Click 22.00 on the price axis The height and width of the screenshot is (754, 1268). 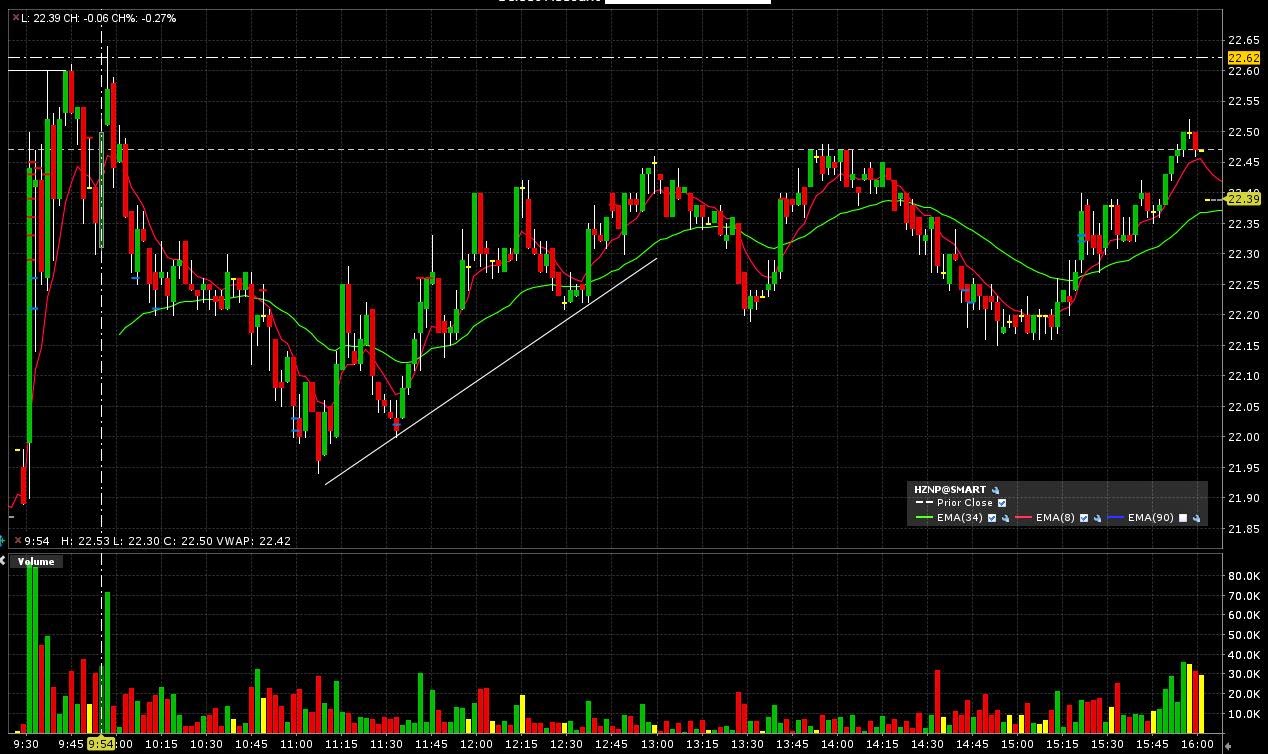click(x=1243, y=437)
